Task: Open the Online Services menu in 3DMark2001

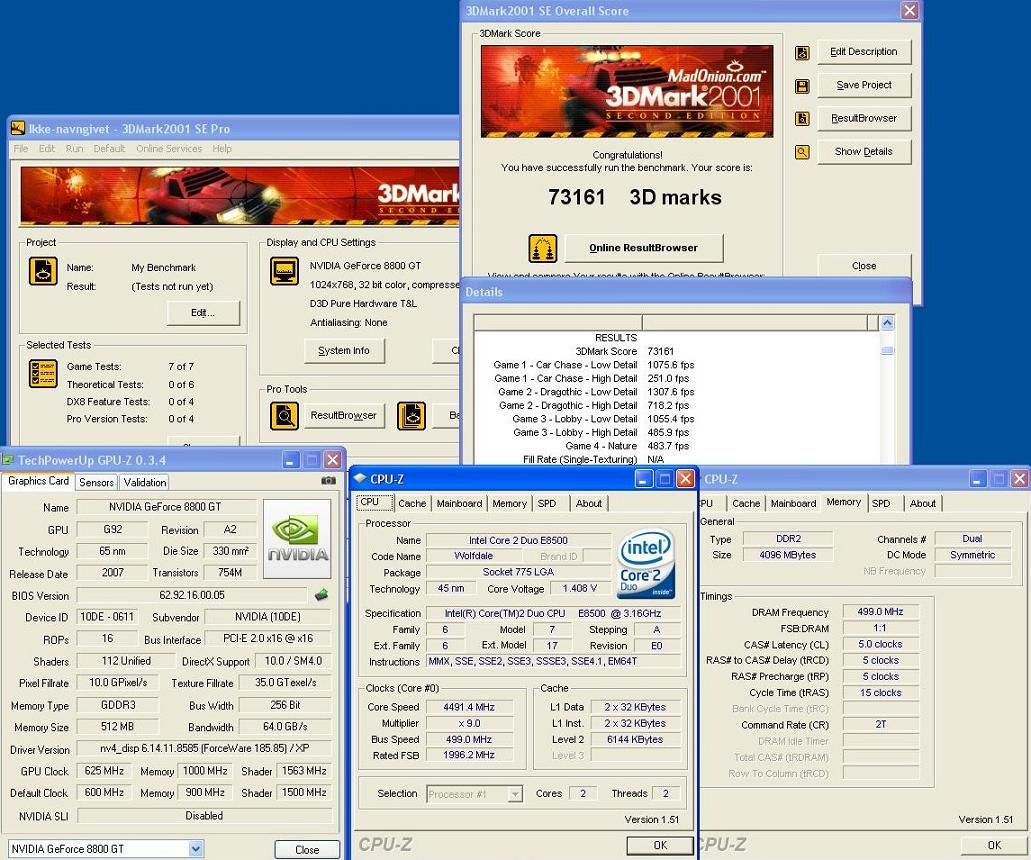Action: pos(169,149)
